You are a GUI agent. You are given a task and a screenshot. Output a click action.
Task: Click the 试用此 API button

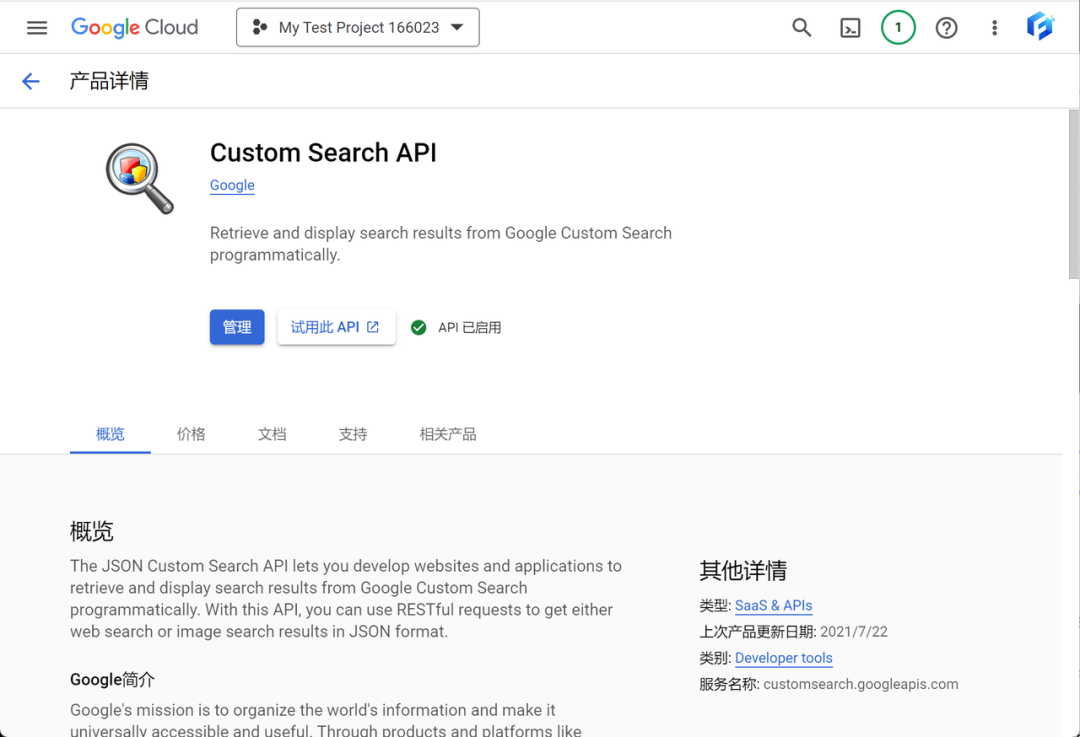[336, 327]
